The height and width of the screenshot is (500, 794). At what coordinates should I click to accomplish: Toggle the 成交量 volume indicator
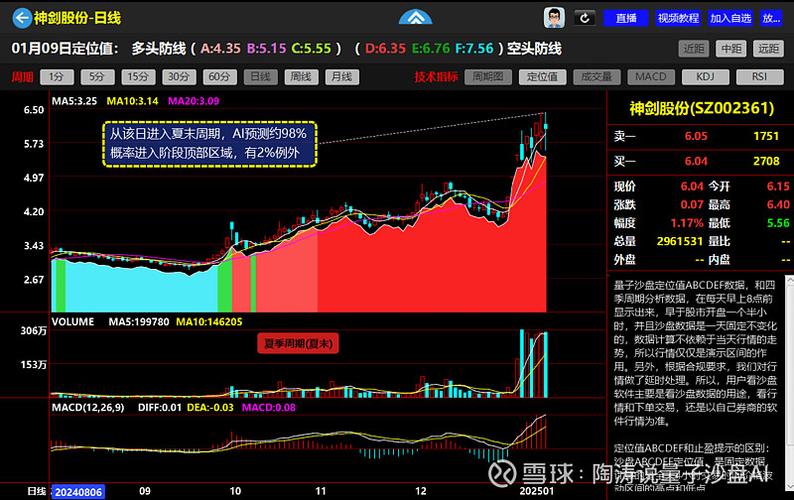(597, 77)
